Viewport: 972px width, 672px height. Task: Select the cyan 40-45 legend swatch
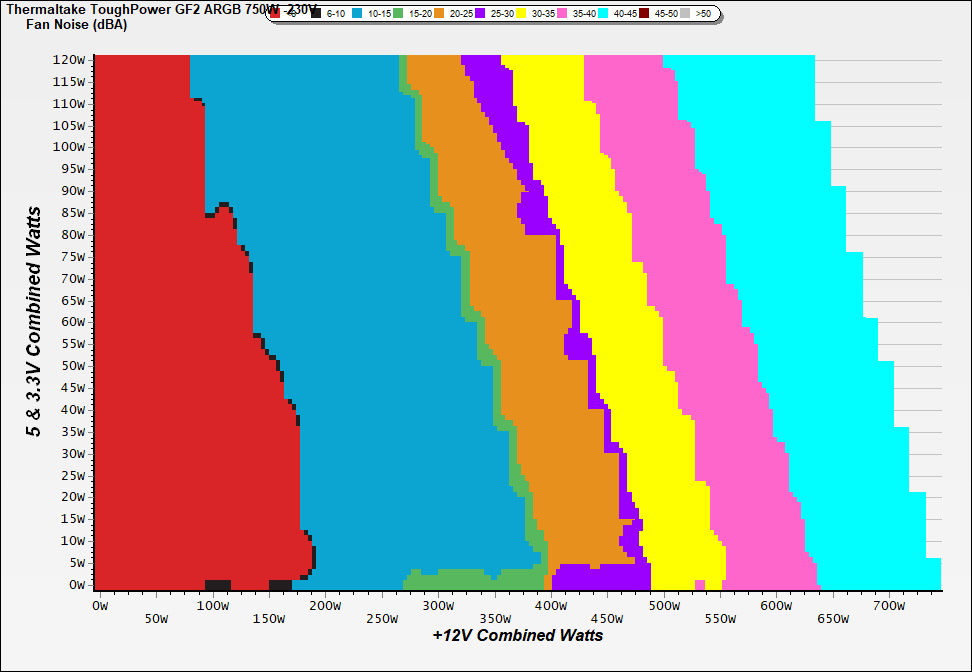click(604, 14)
